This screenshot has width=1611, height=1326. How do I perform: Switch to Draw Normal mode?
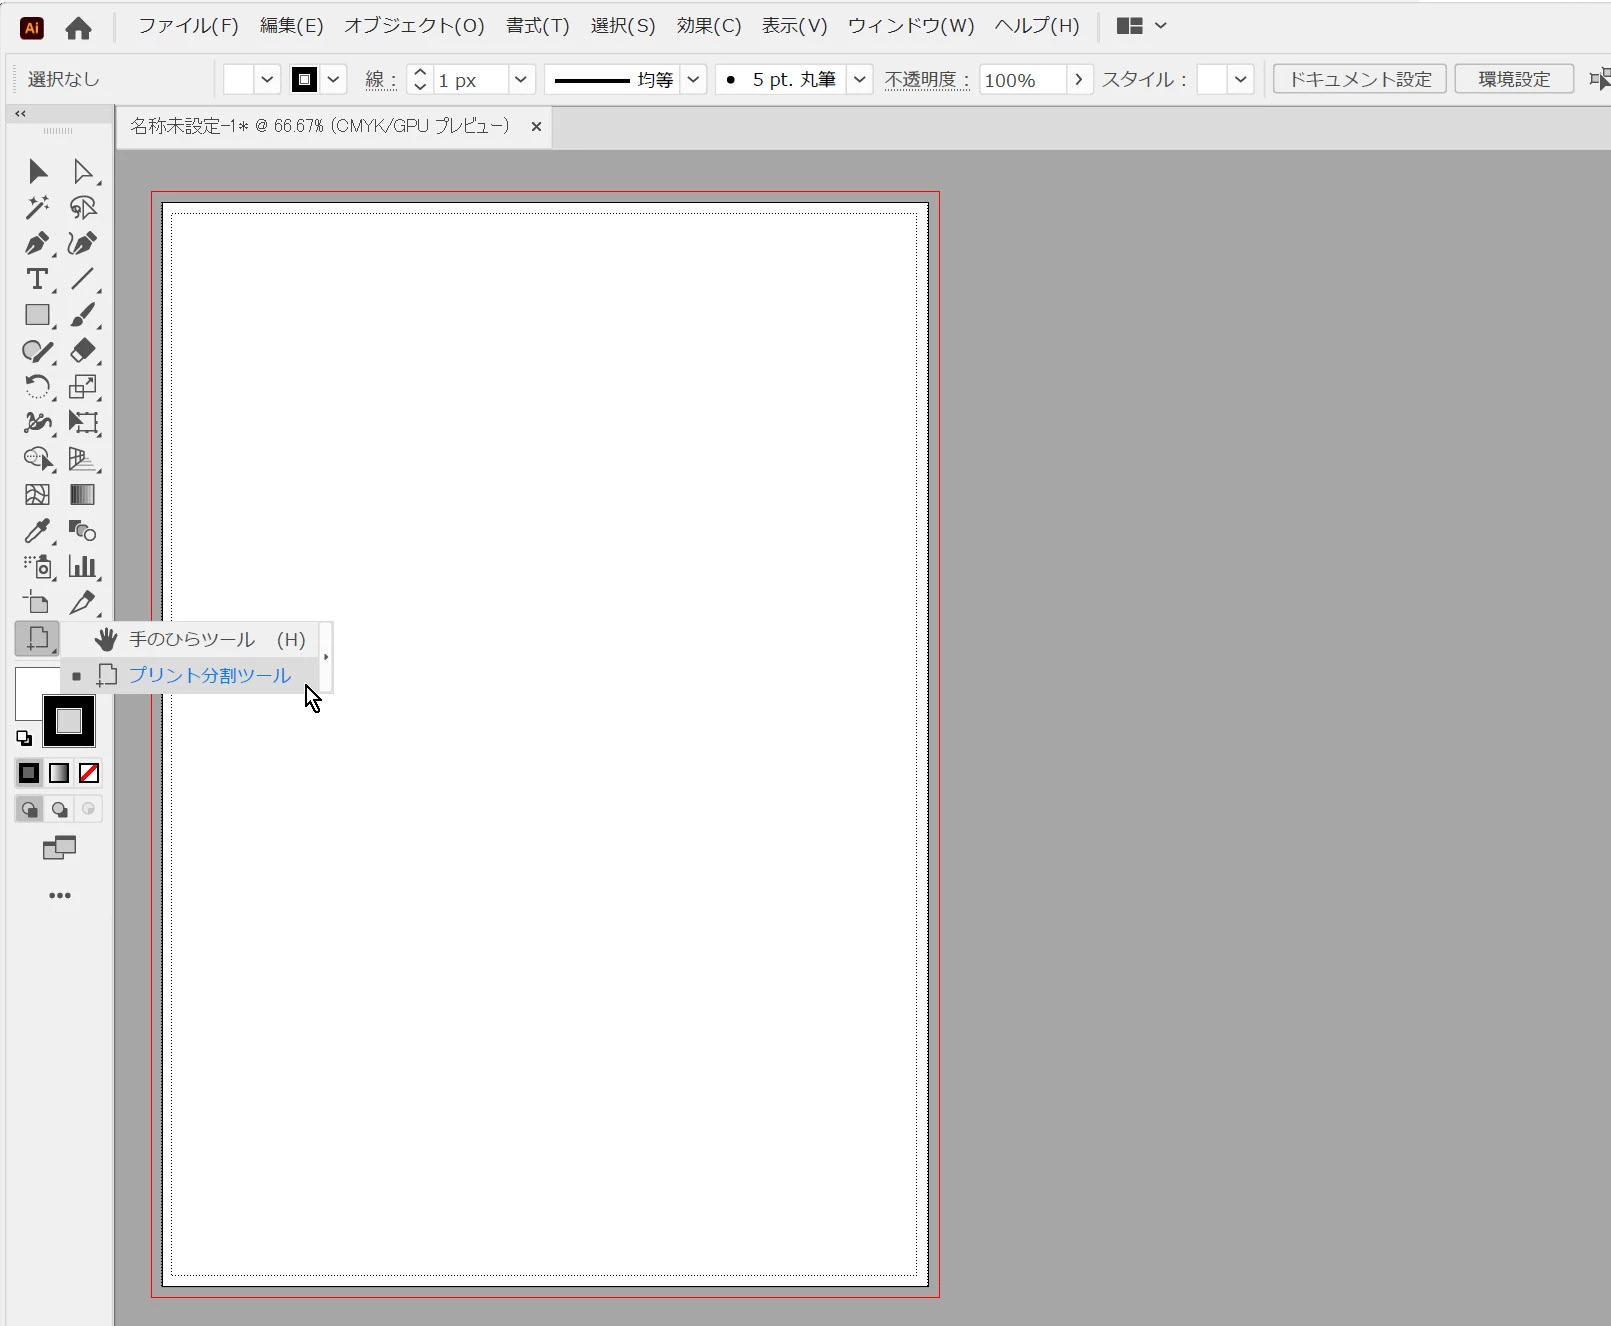click(x=29, y=809)
